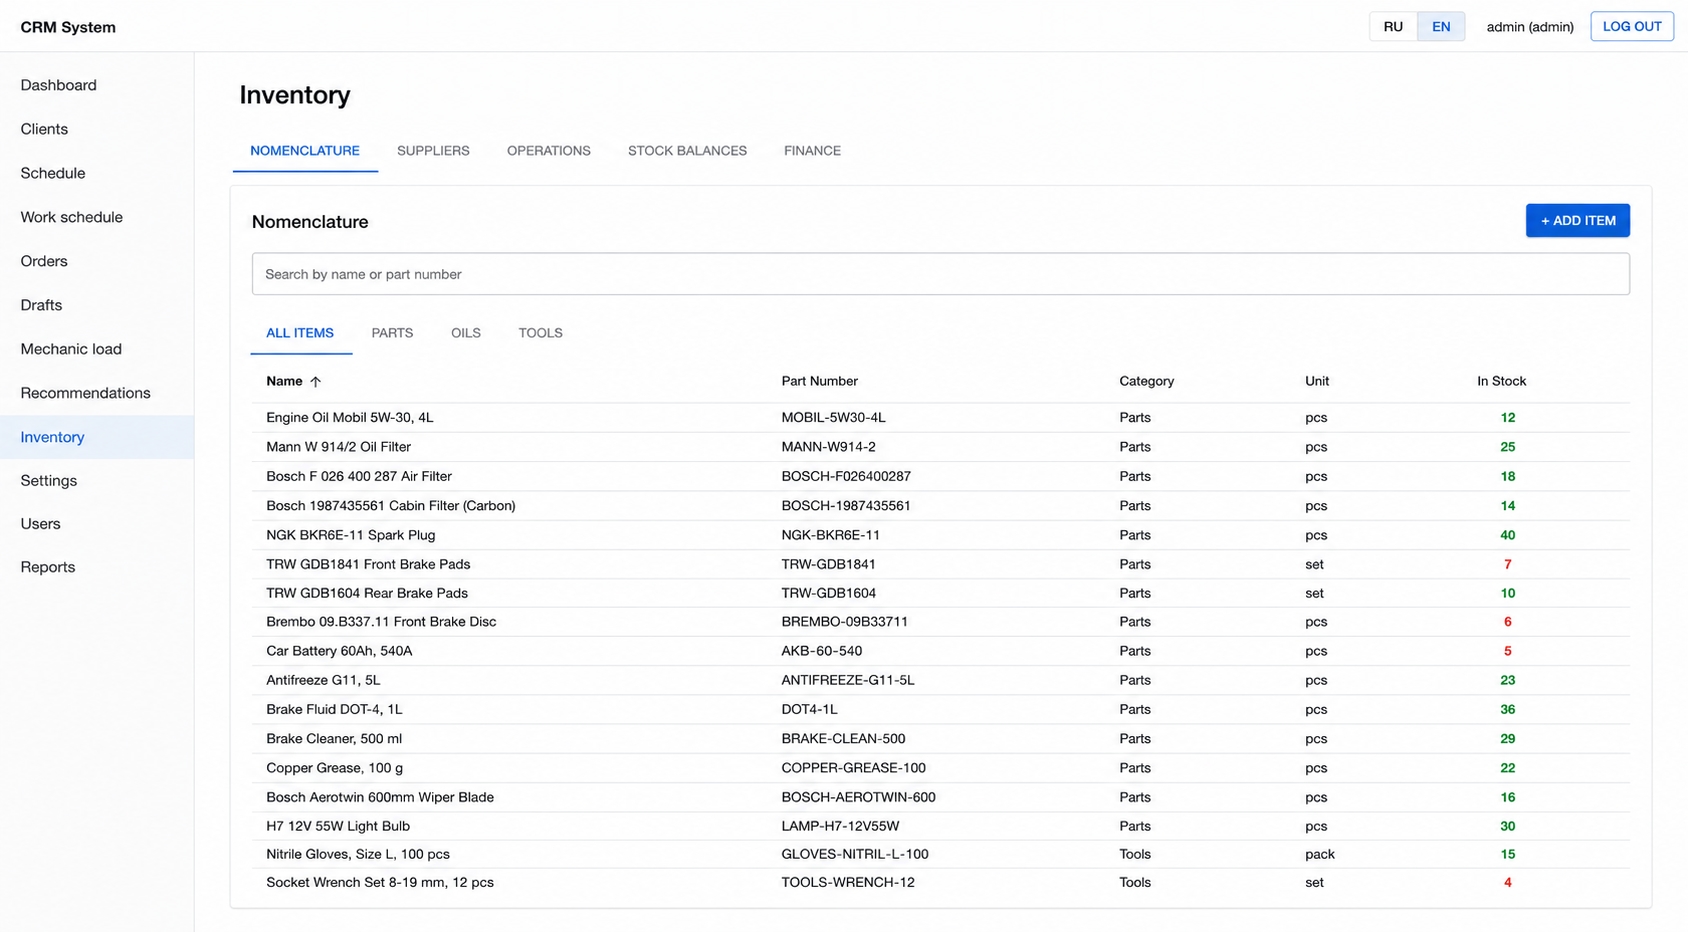Screen dimensions: 1688x932
Task: Select Mann W 914/2 Oil Filter row
Action: pos(940,447)
